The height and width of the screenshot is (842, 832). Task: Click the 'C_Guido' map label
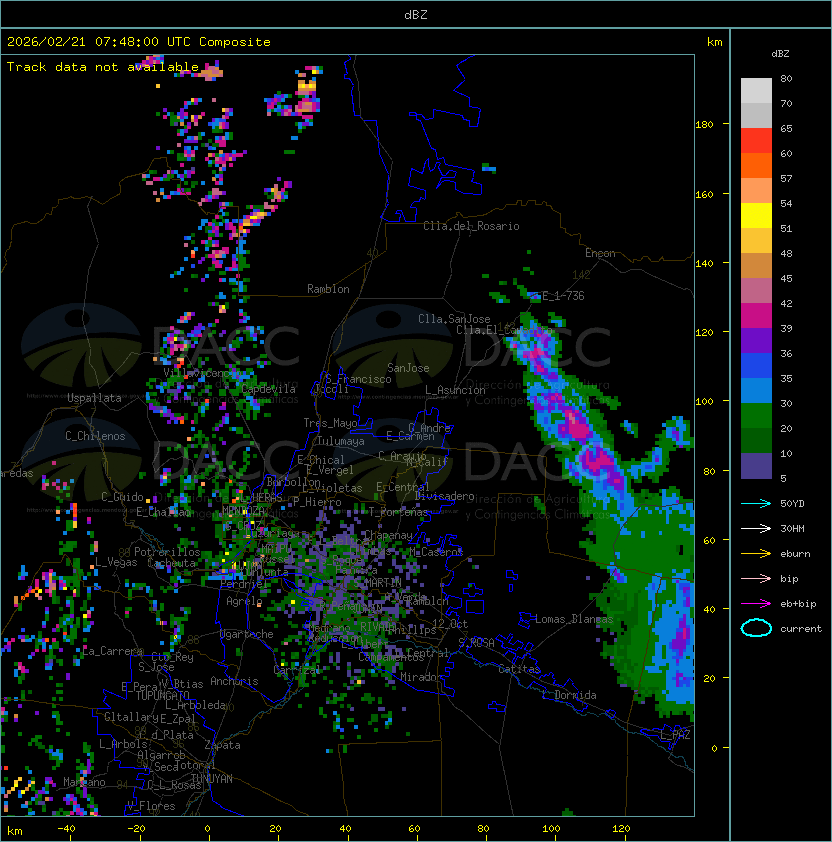tap(122, 497)
